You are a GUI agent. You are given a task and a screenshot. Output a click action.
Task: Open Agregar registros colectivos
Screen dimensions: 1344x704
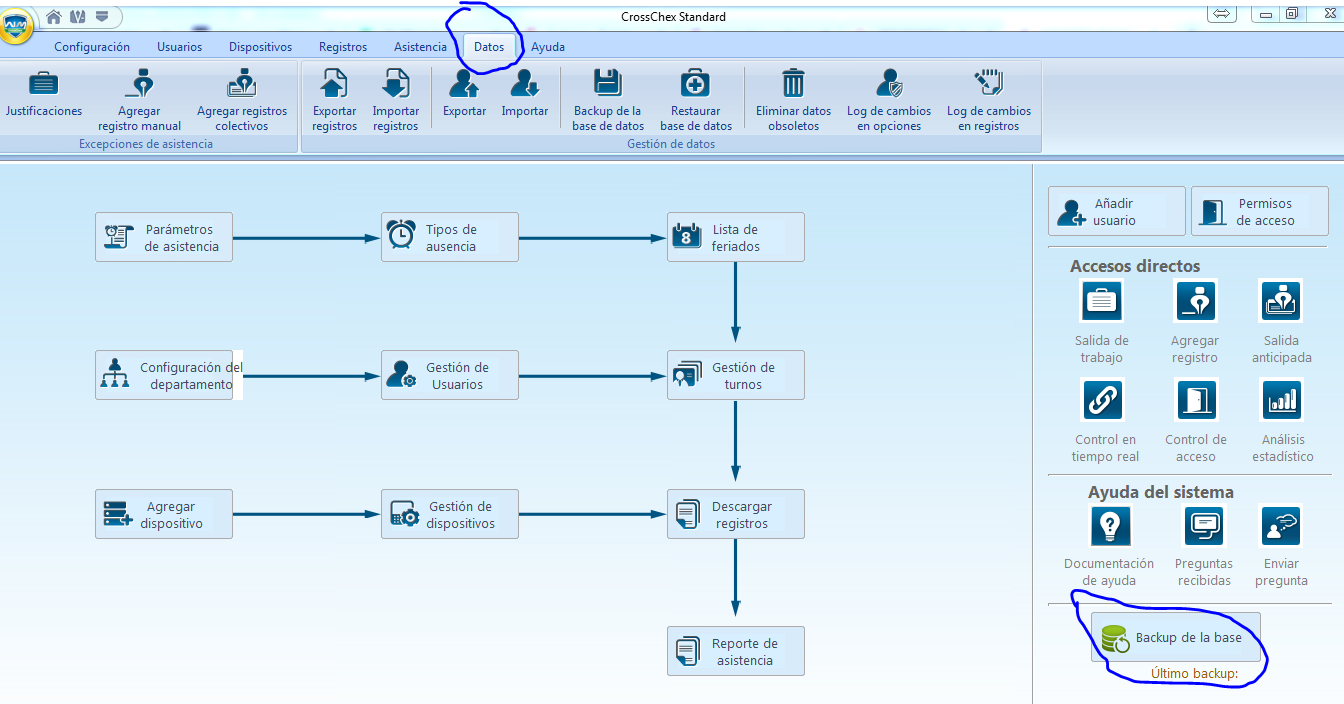pos(242,100)
